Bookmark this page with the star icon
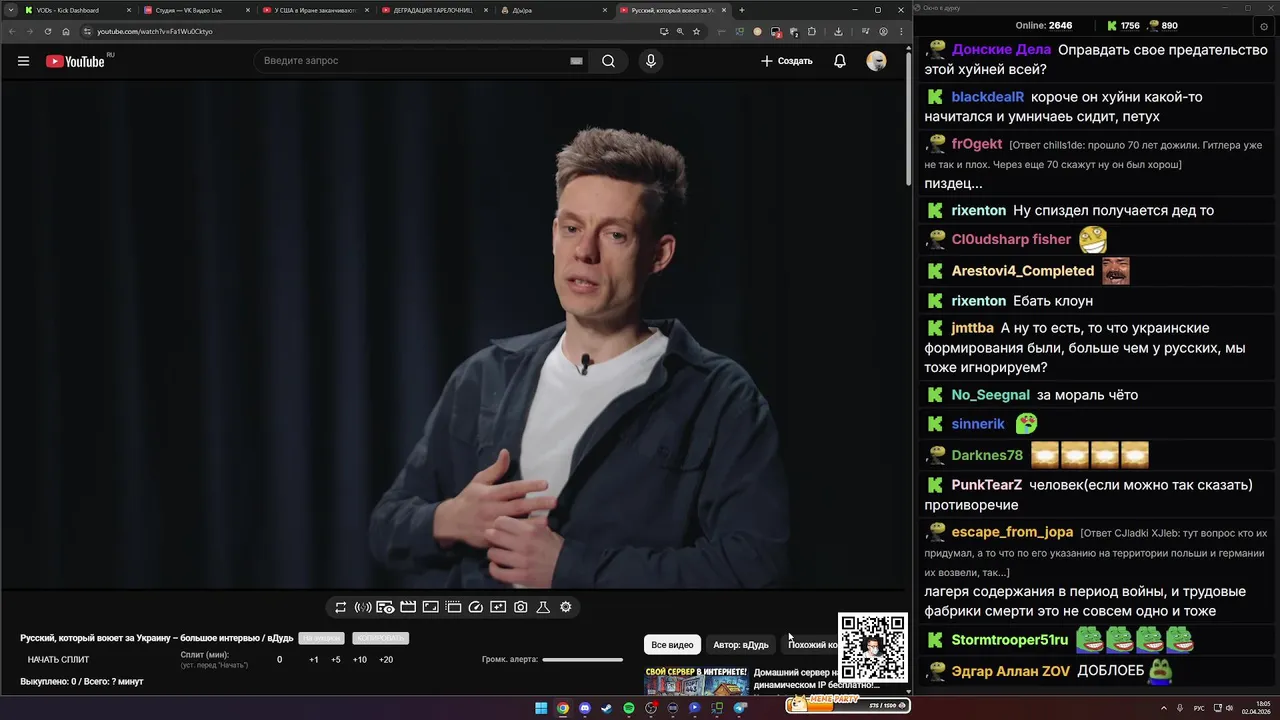This screenshot has height=720, width=1280. [x=697, y=31]
